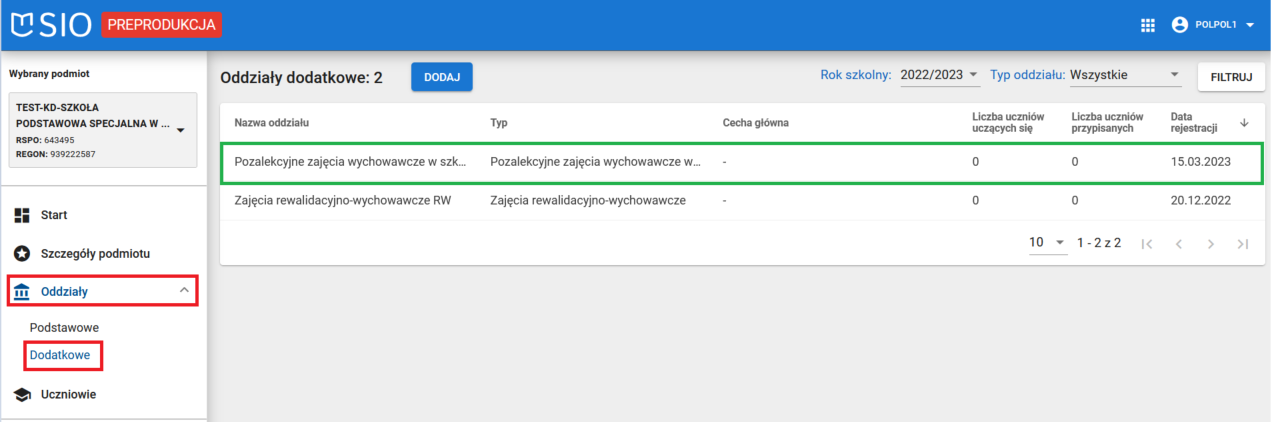
Task: Click the user account avatar icon
Action: click(x=1179, y=25)
